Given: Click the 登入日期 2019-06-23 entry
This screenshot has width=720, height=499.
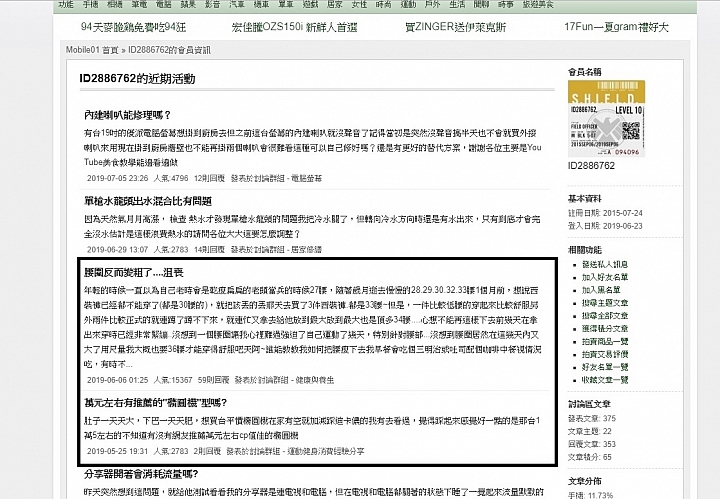Looking at the screenshot, I should 605,226.
